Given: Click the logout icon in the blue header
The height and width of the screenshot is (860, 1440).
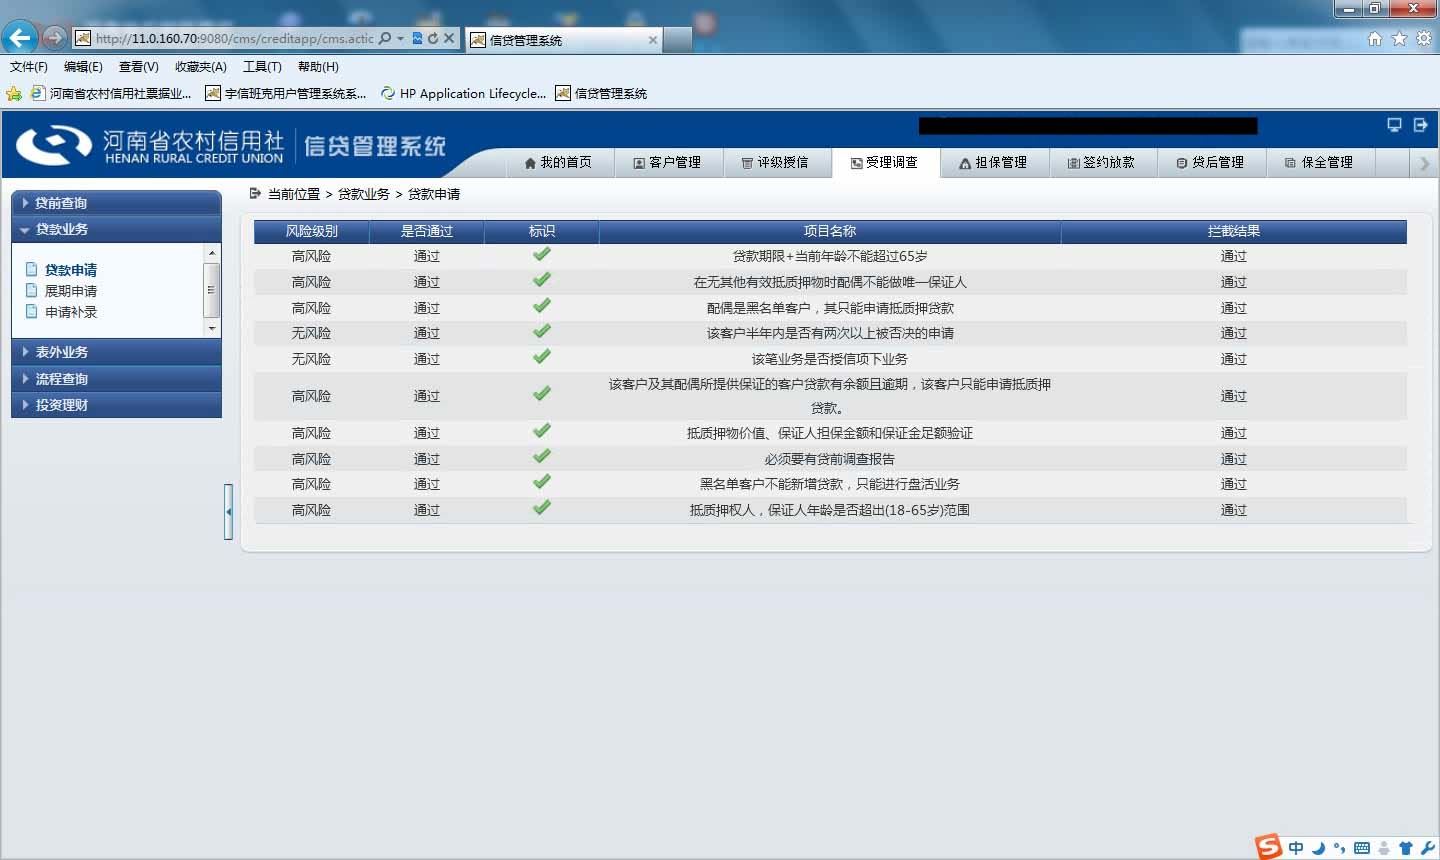Looking at the screenshot, I should point(1420,125).
